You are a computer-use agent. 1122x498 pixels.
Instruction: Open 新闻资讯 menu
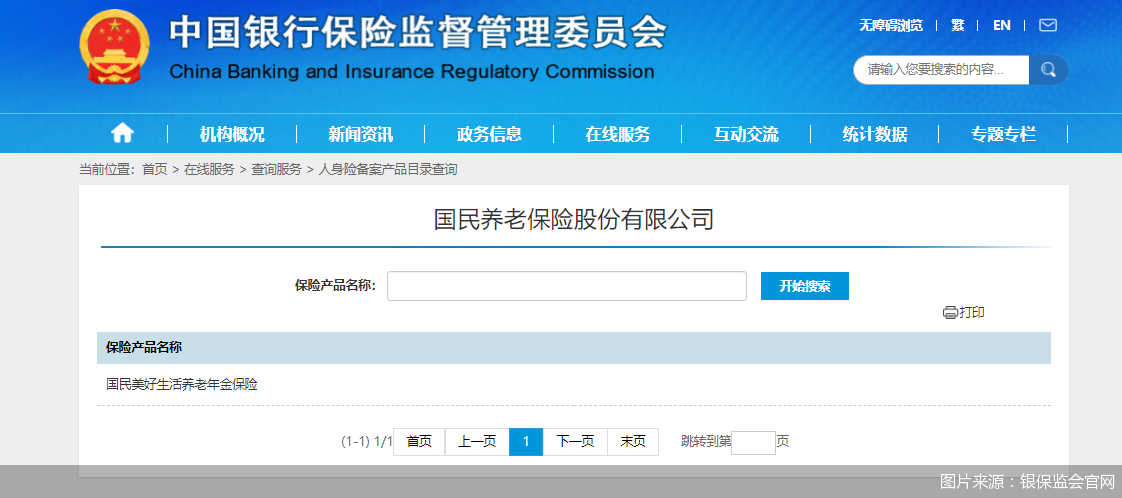click(361, 134)
